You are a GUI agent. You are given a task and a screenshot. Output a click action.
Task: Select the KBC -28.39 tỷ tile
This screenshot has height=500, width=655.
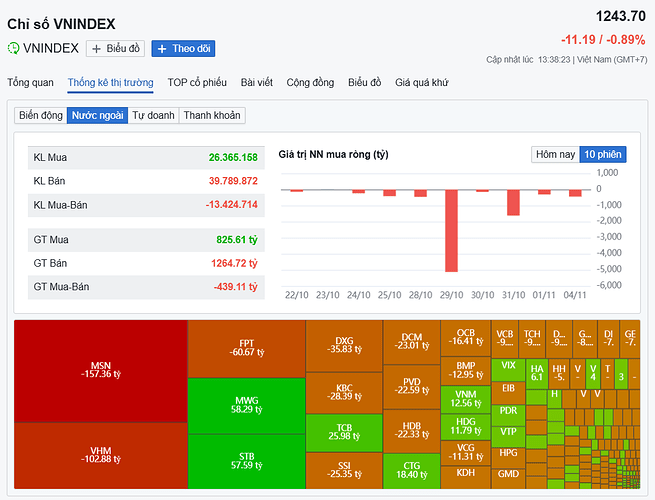click(344, 393)
